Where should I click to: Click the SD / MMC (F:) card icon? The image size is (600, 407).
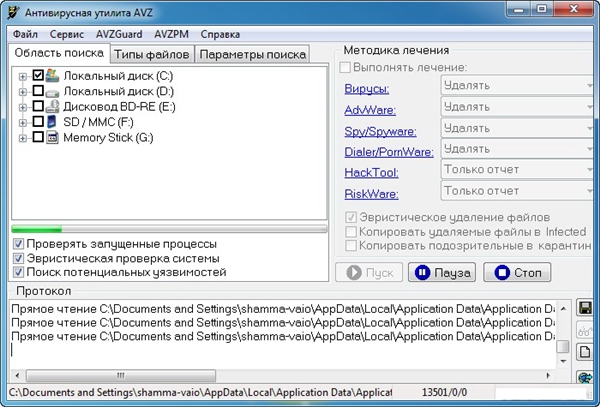point(53,122)
